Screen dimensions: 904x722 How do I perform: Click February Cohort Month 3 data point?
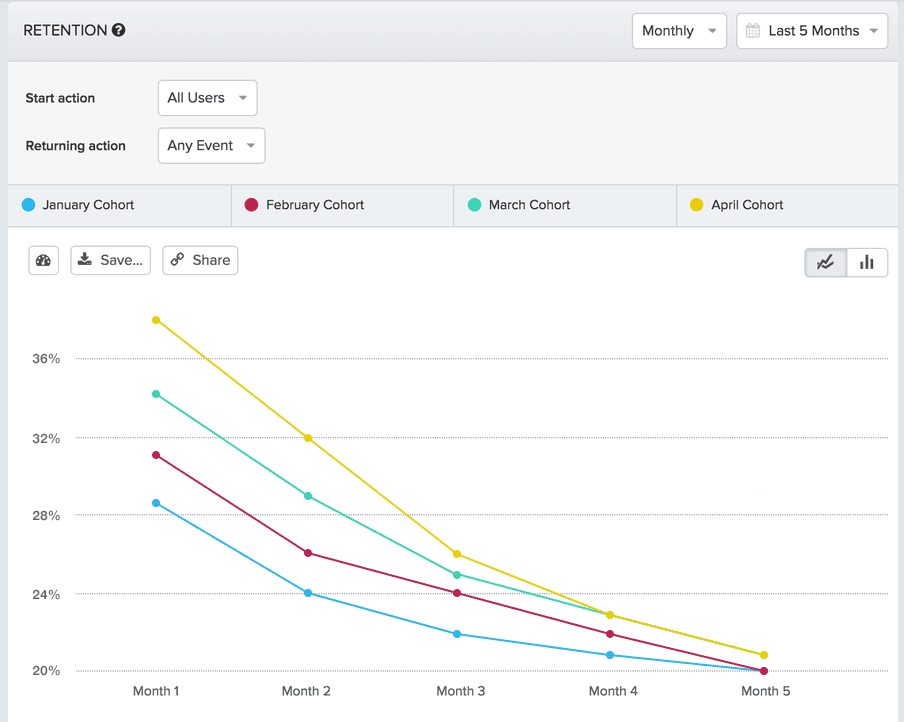click(x=457, y=593)
